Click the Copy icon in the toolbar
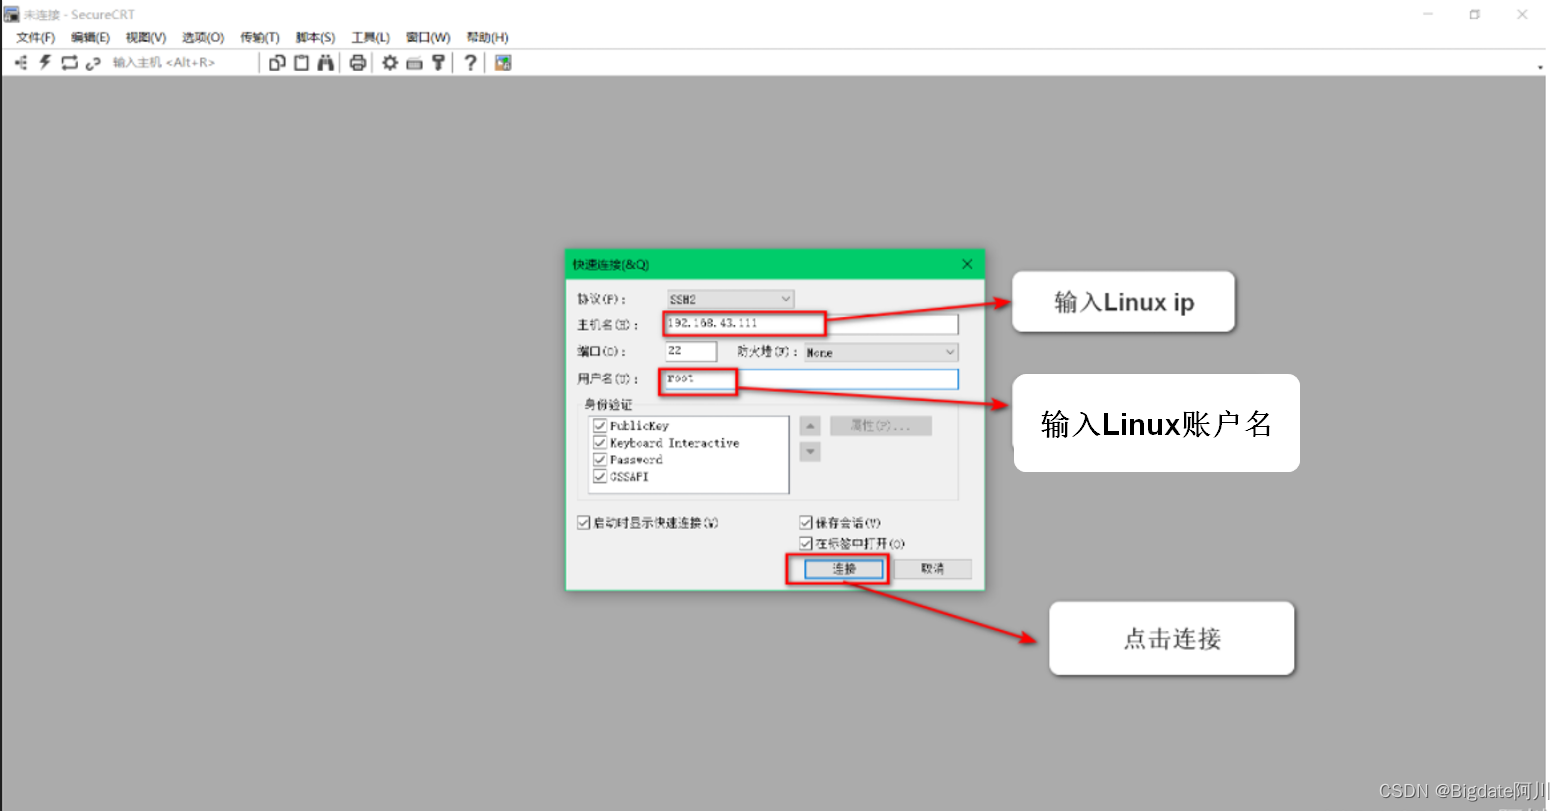This screenshot has width=1565, height=811. point(277,63)
